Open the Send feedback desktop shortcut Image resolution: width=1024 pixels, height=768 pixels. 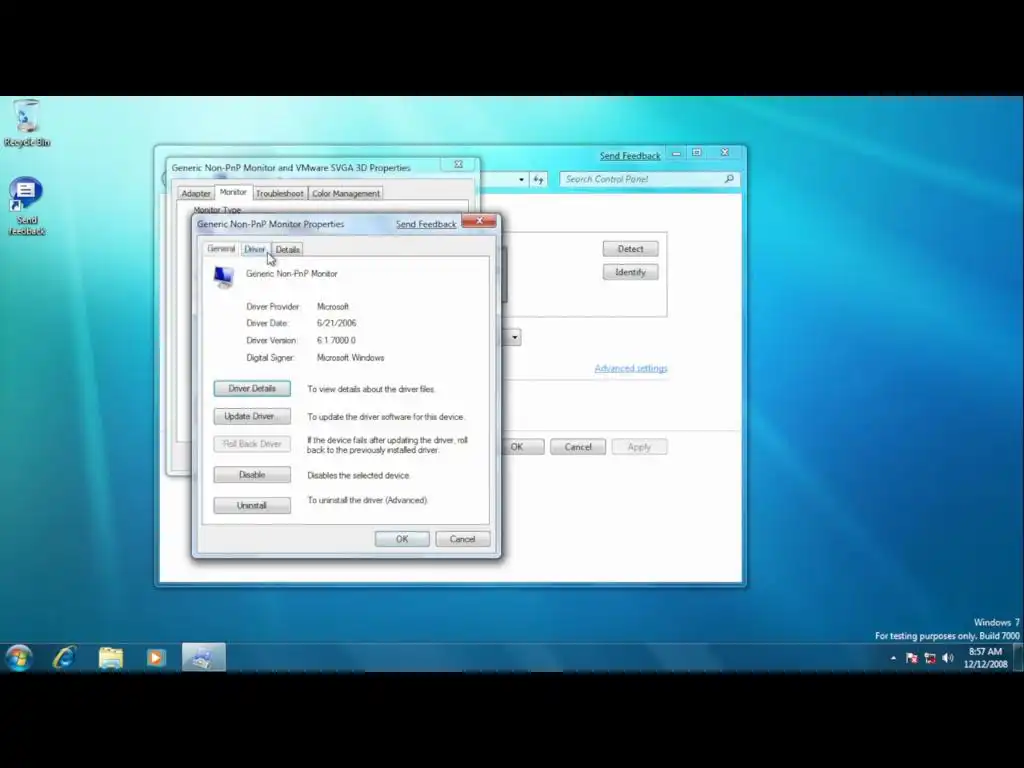click(27, 206)
